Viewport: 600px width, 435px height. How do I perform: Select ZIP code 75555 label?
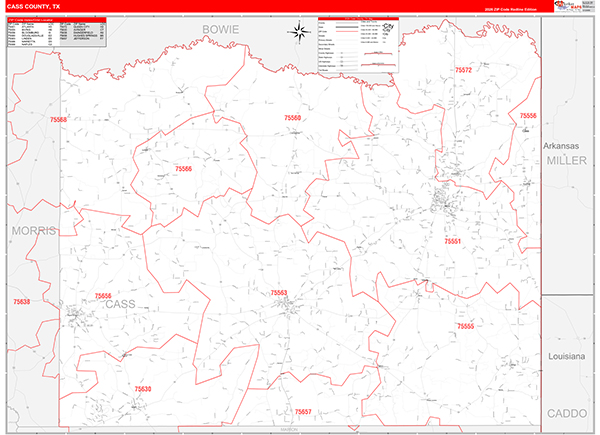(x=466, y=326)
